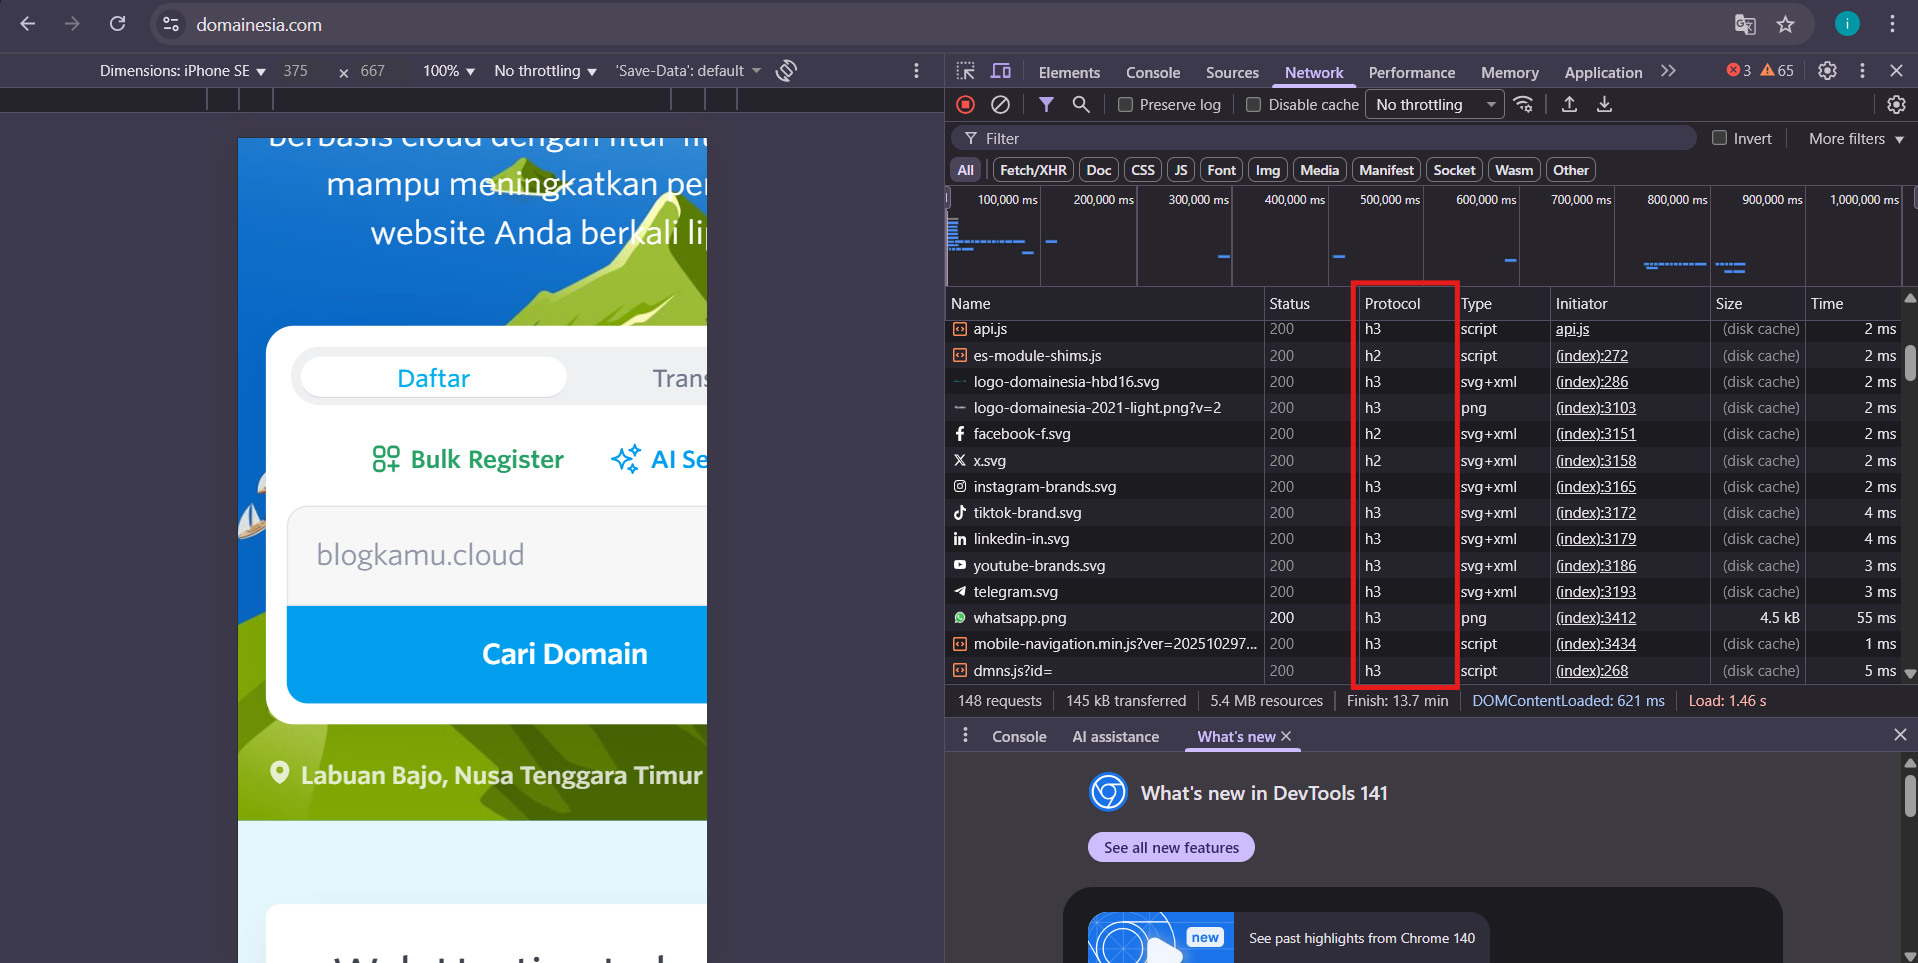The height and width of the screenshot is (963, 1918).
Task: Open AI assistance drawer tab
Action: point(1116,736)
